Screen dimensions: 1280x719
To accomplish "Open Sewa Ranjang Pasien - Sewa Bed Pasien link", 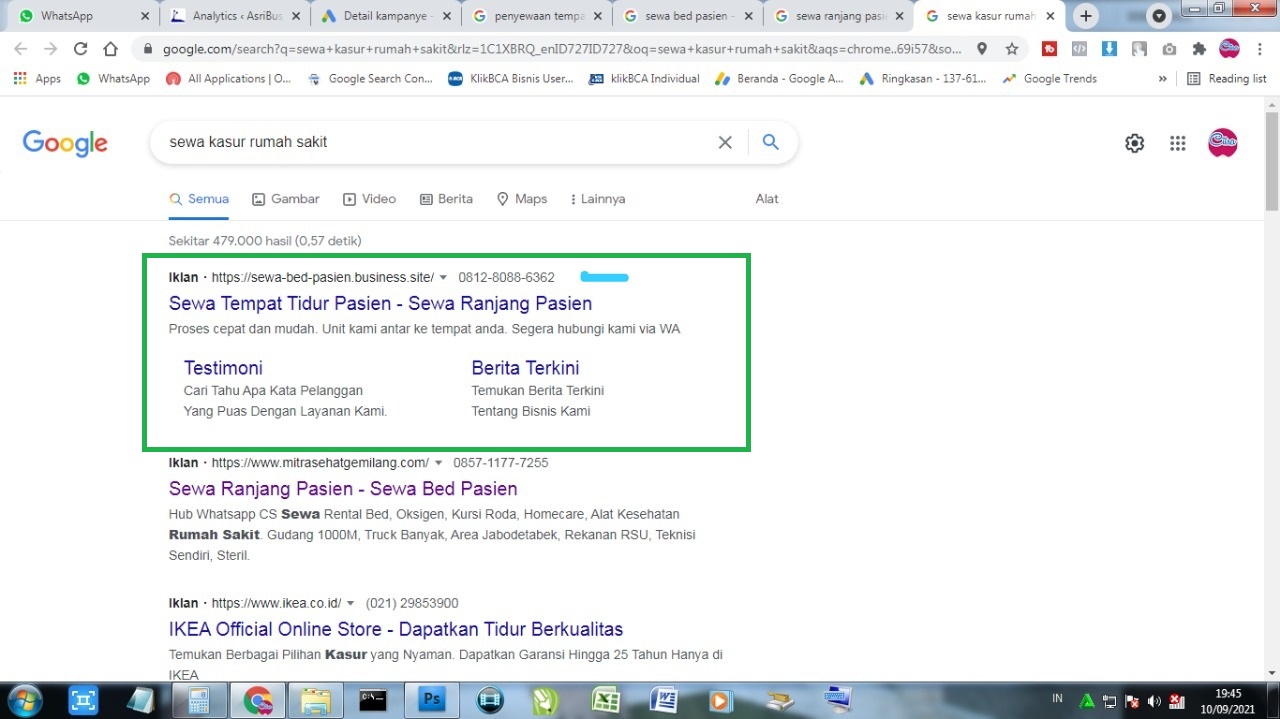I will pyautogui.click(x=343, y=489).
